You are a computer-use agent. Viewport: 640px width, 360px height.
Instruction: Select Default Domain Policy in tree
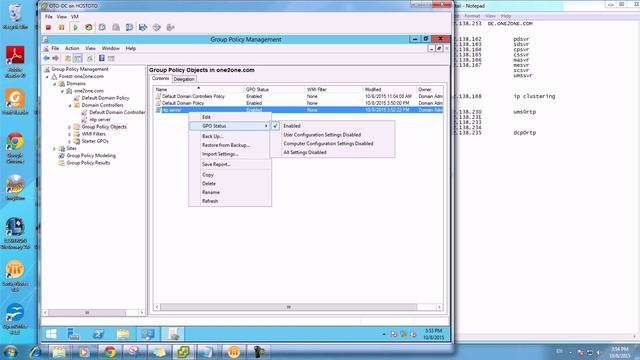[x=105, y=98]
